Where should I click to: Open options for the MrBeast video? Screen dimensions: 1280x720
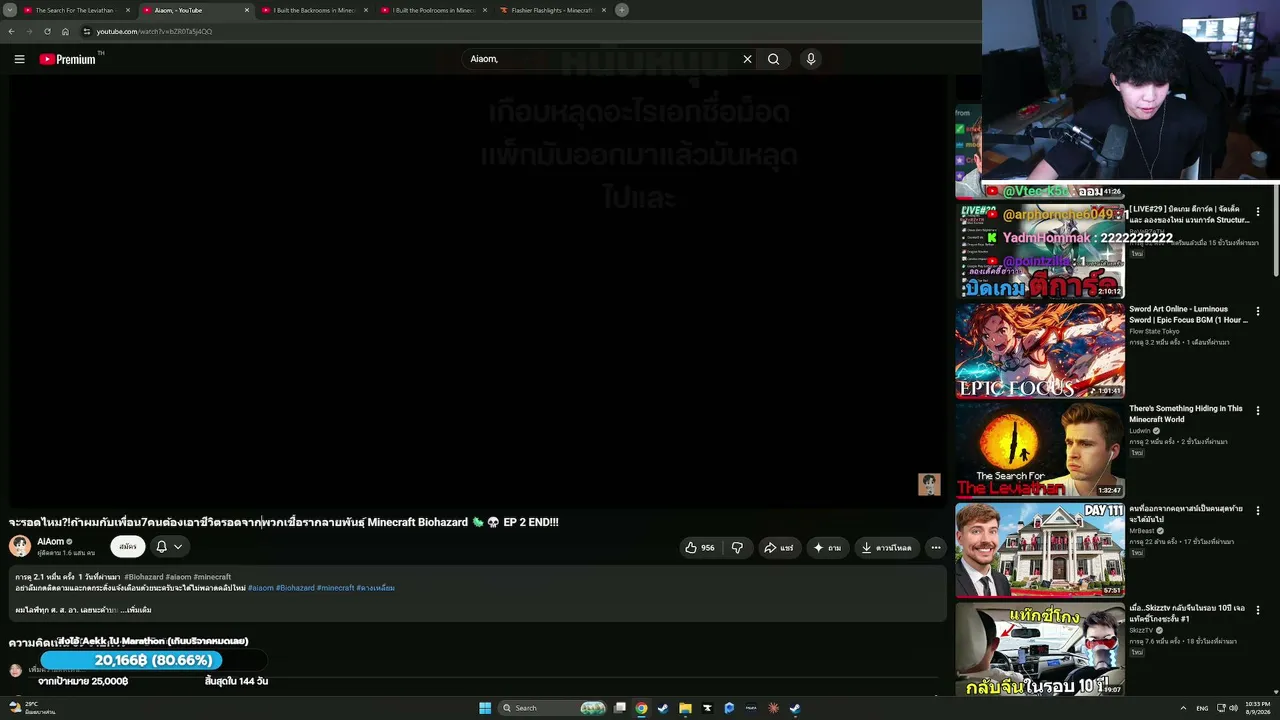(x=1258, y=511)
